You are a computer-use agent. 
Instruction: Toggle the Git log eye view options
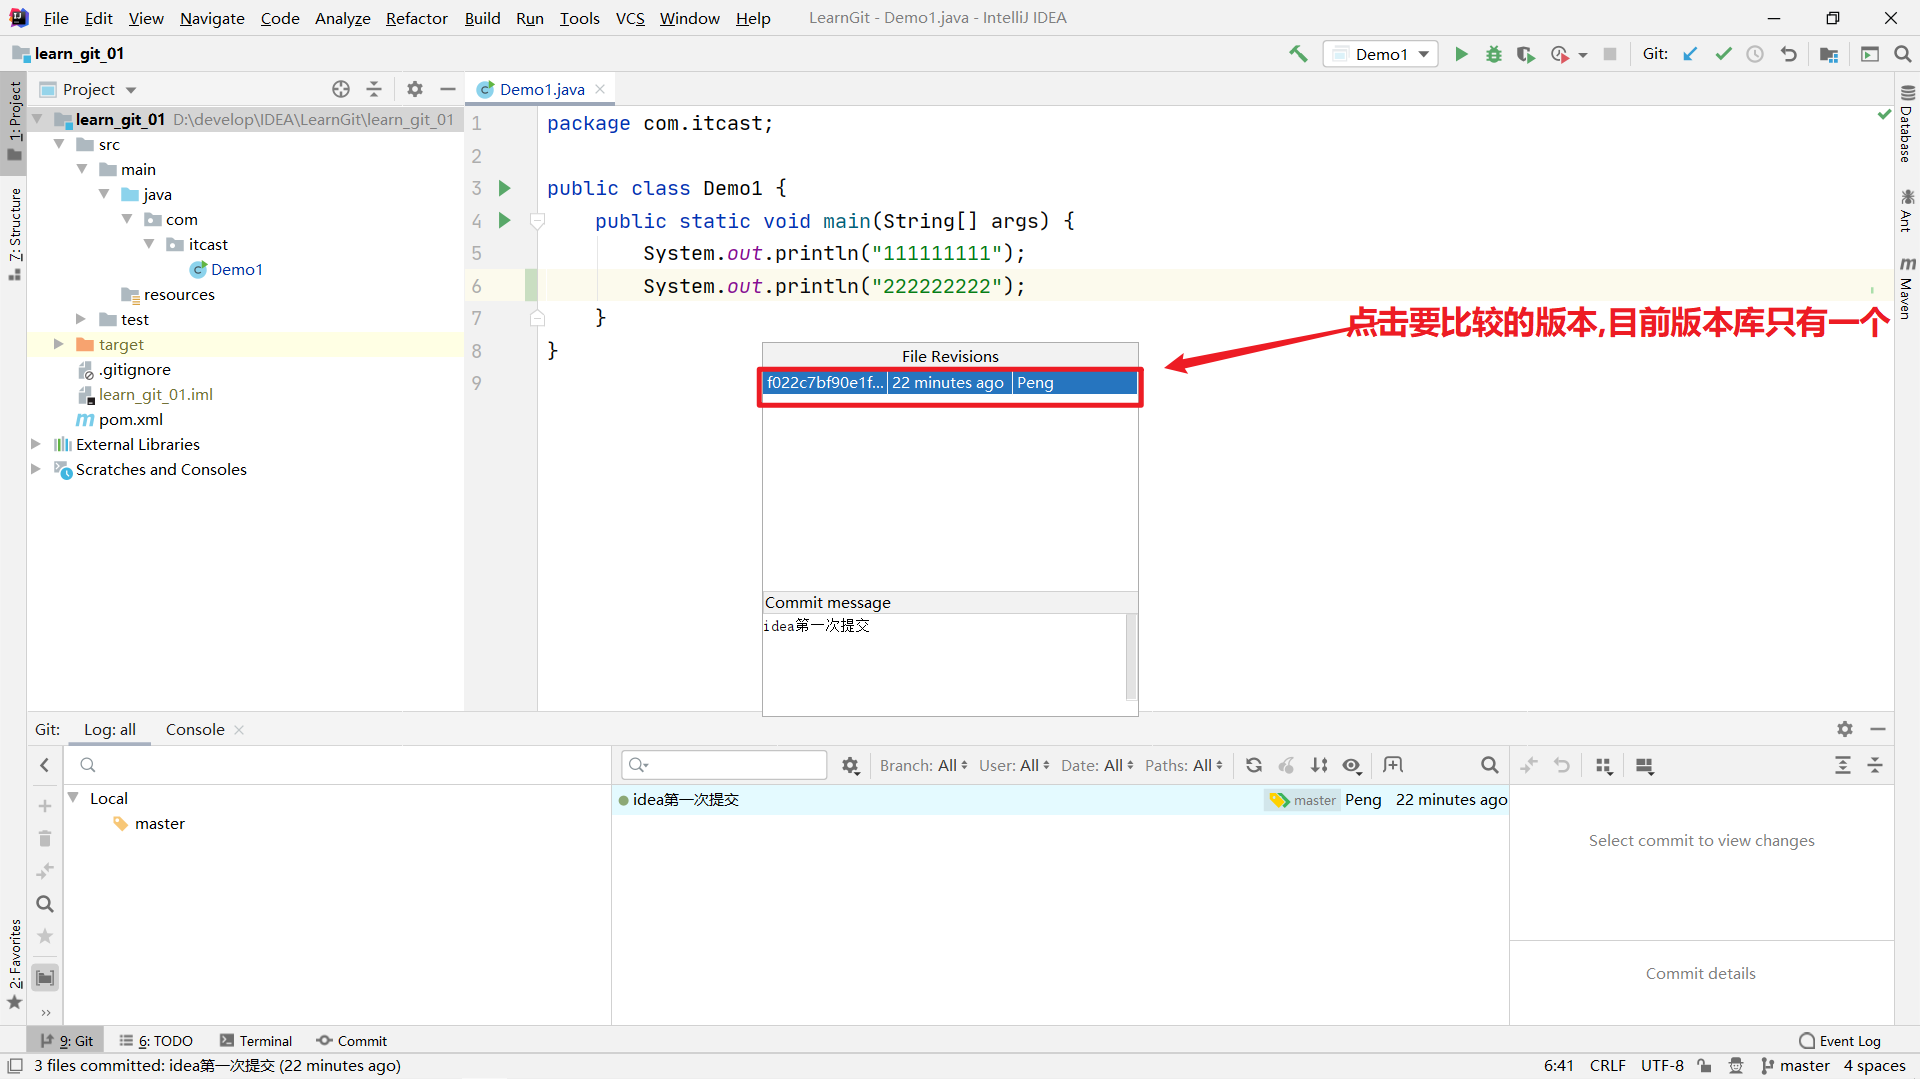click(1352, 765)
